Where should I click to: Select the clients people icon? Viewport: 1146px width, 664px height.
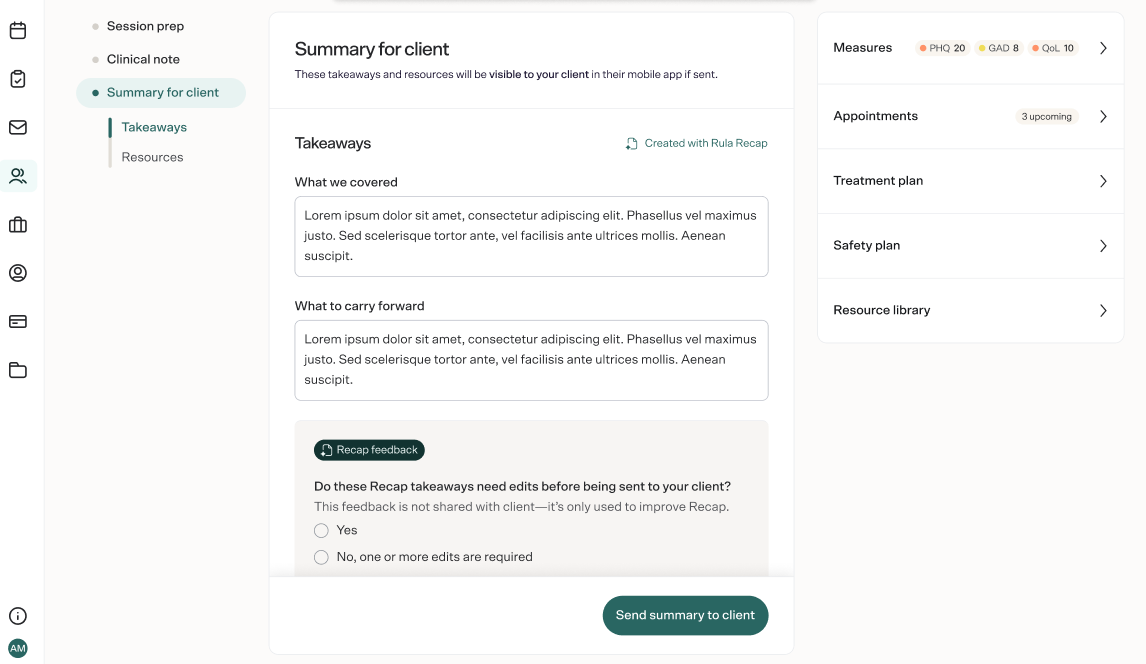pos(18,176)
